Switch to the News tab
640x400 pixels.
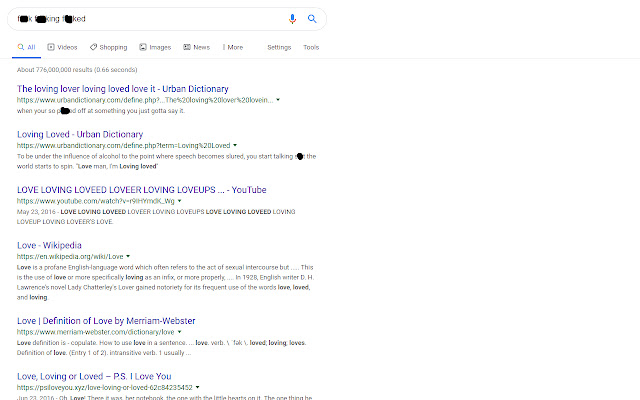196,47
